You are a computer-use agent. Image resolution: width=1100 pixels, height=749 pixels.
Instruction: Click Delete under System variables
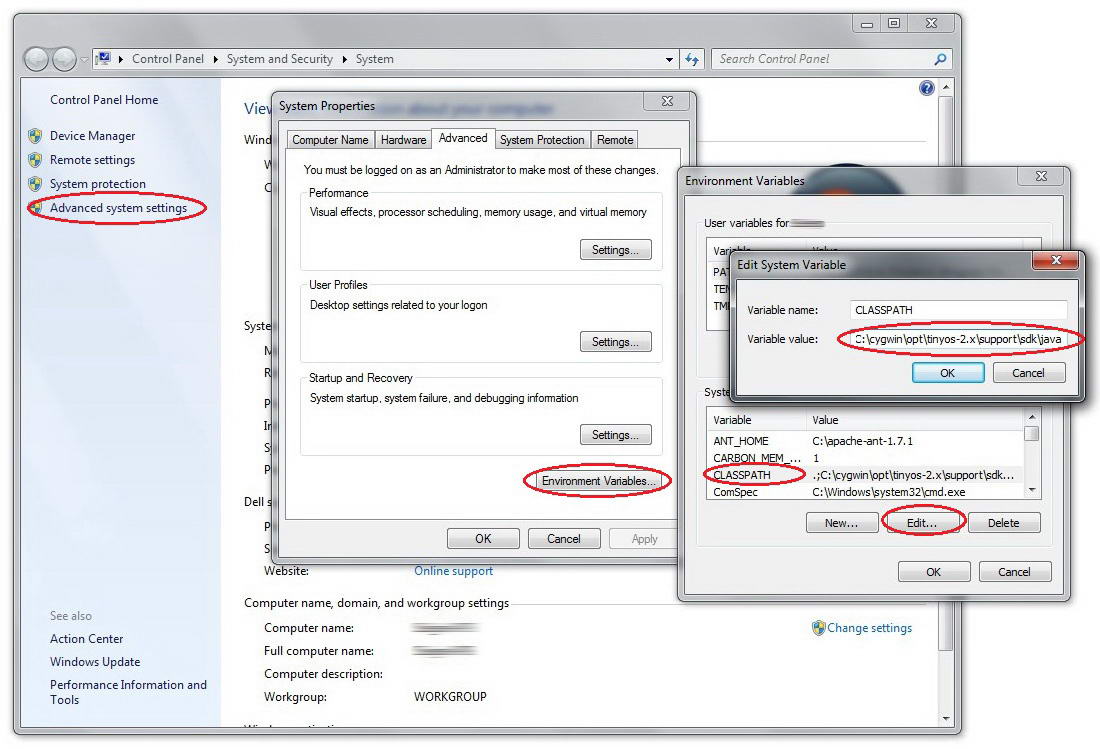[x=1004, y=523]
